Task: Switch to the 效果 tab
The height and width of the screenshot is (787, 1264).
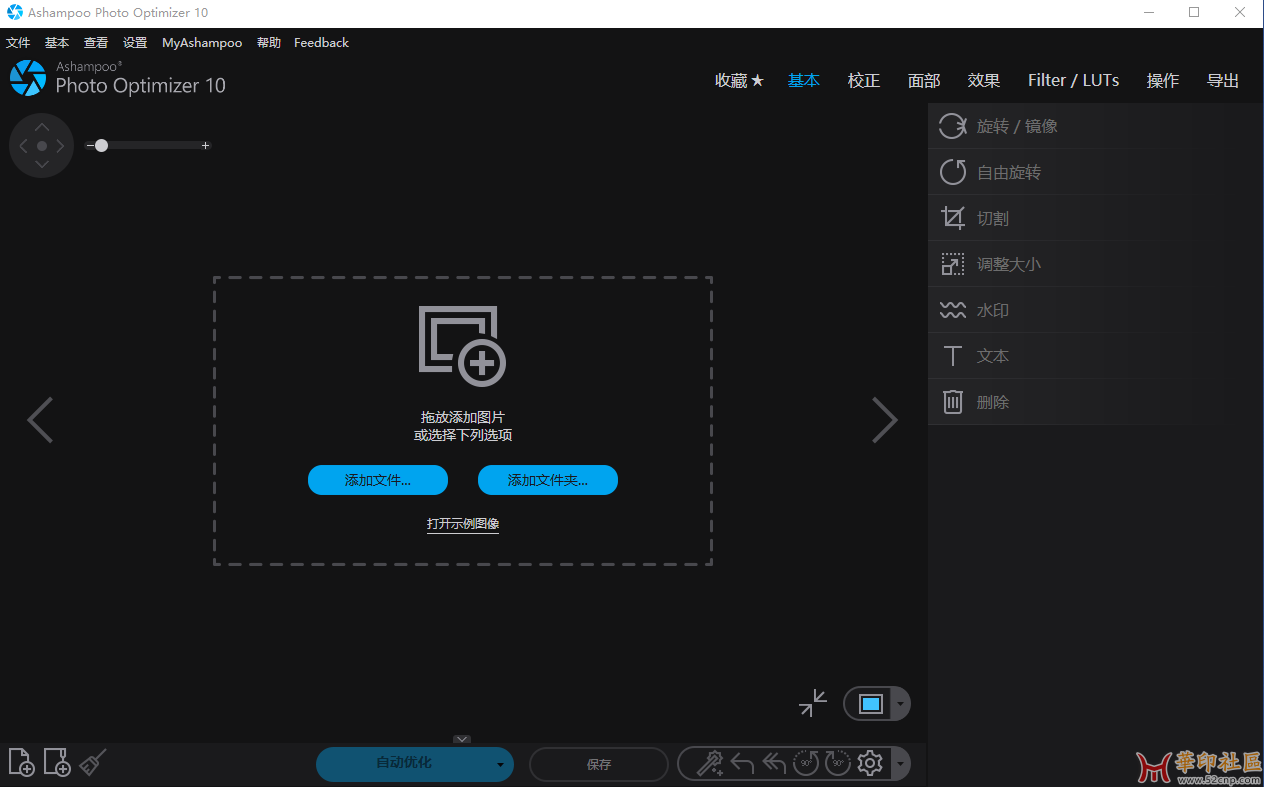Action: click(984, 81)
